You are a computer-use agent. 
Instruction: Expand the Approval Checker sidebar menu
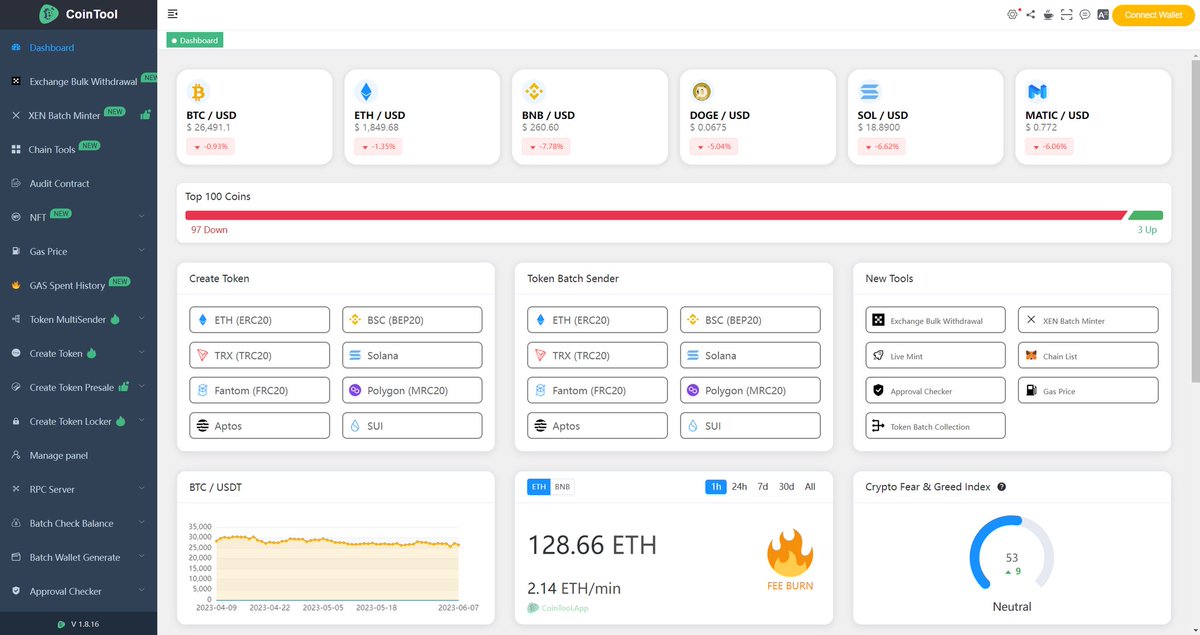(78, 592)
